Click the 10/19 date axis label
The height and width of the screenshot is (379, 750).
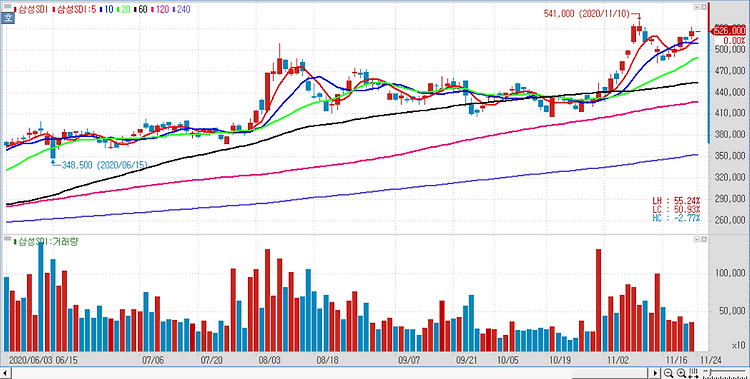(559, 359)
